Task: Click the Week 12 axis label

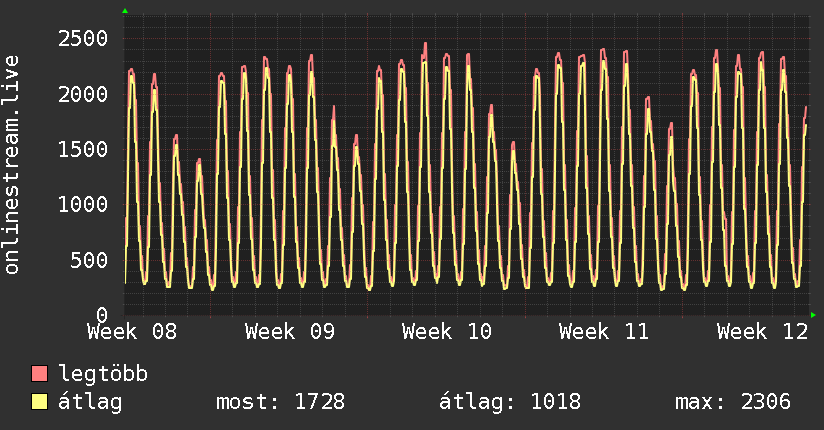Action: pos(762,332)
